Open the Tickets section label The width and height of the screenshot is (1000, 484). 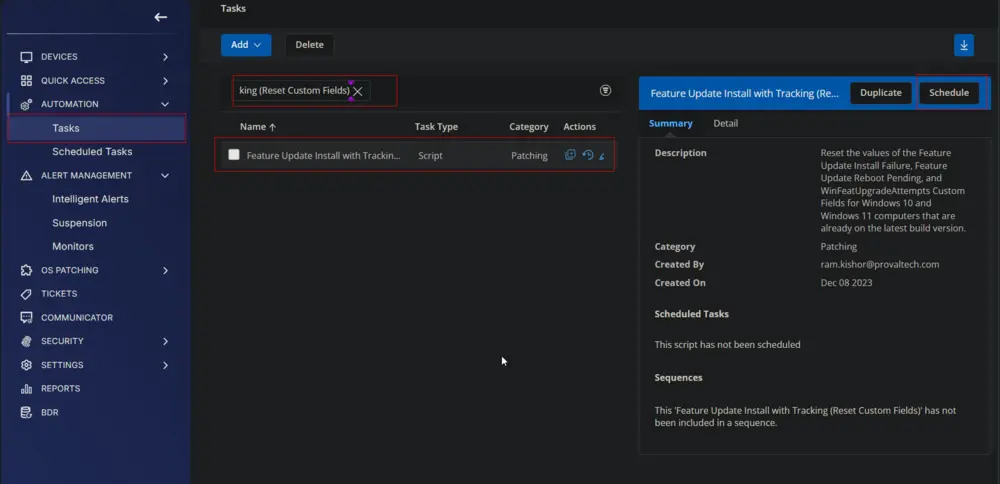click(59, 294)
